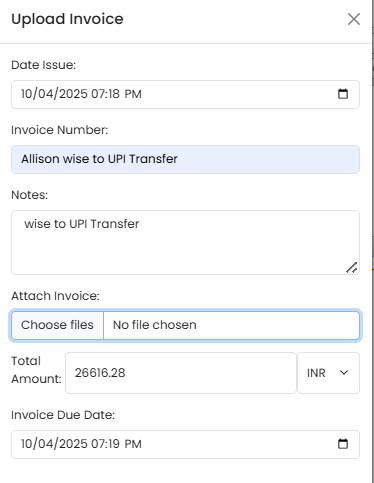374x483 pixels.
Task: Open the Date Issue calendar picker icon
Action: point(343,94)
